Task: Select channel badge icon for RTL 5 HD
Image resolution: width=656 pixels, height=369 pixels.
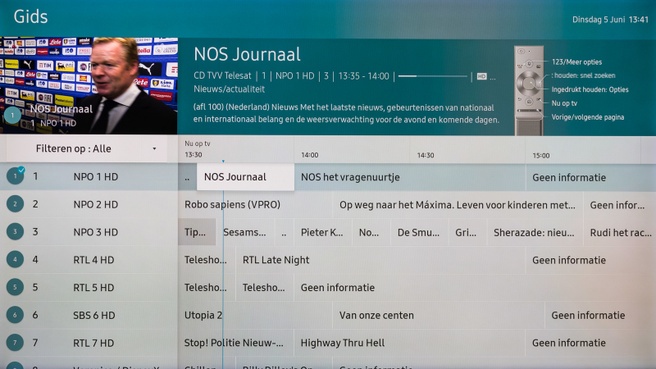Action: click(x=15, y=287)
